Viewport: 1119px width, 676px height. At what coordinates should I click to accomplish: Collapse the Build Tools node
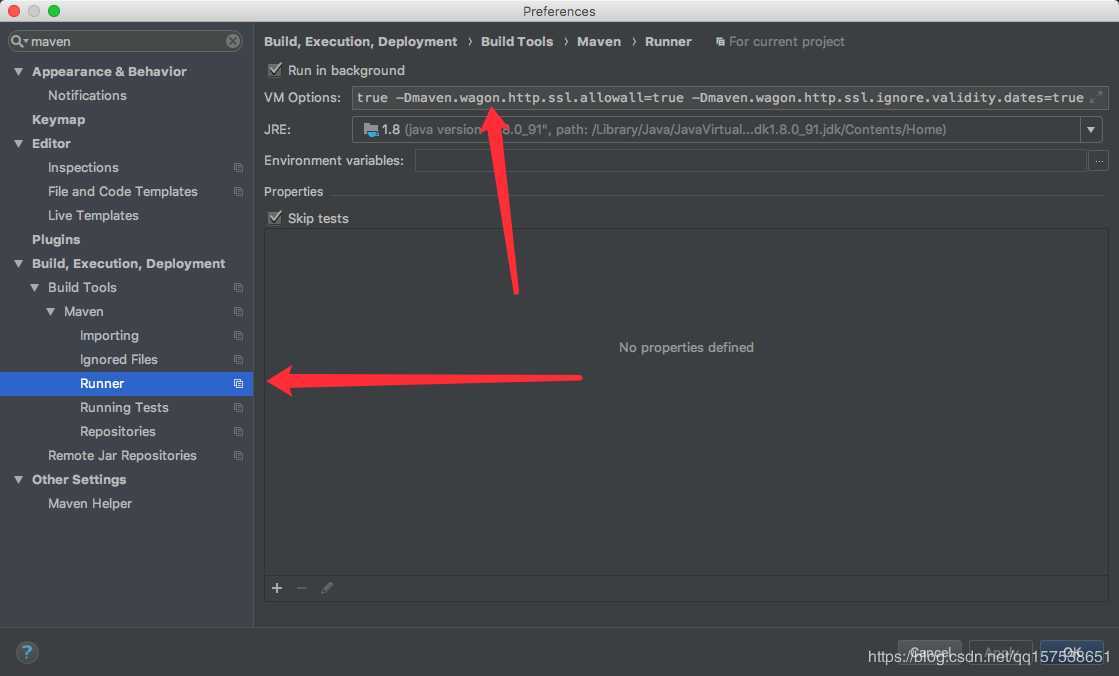tap(34, 288)
